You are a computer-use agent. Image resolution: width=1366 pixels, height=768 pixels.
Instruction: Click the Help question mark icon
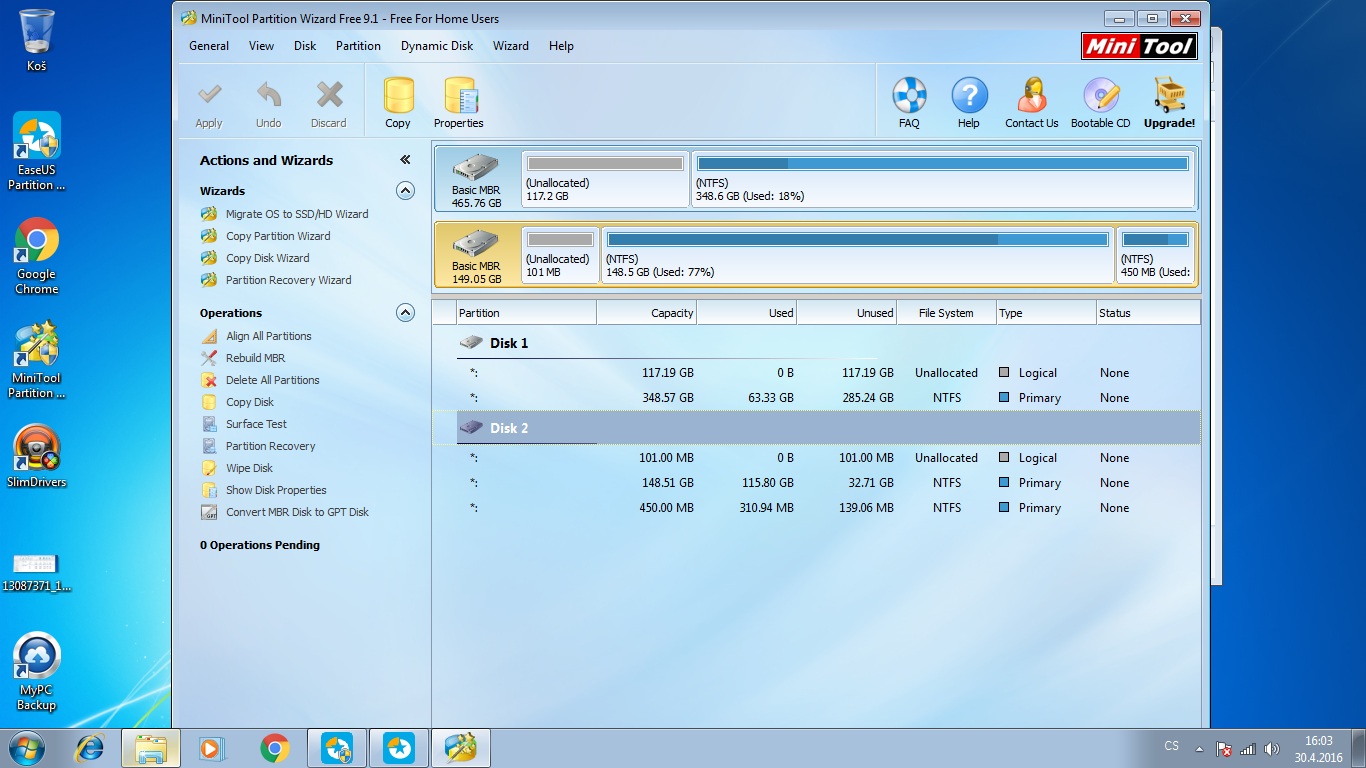968,102
